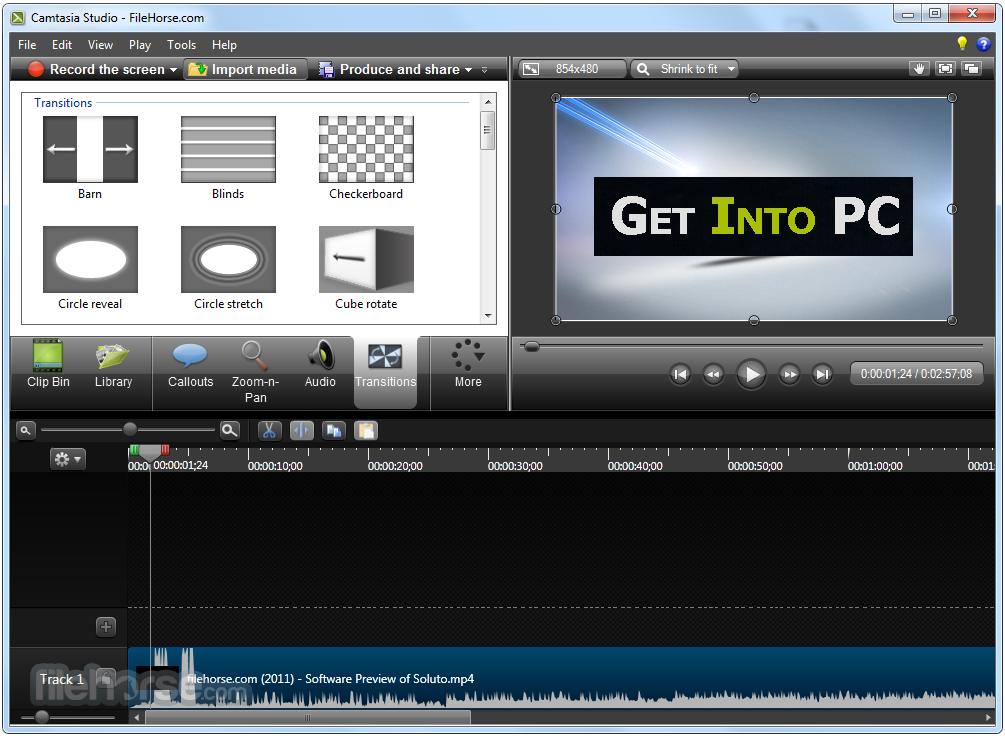Open the Library tab
This screenshot has height=736, width=1005.
pyautogui.click(x=113, y=364)
